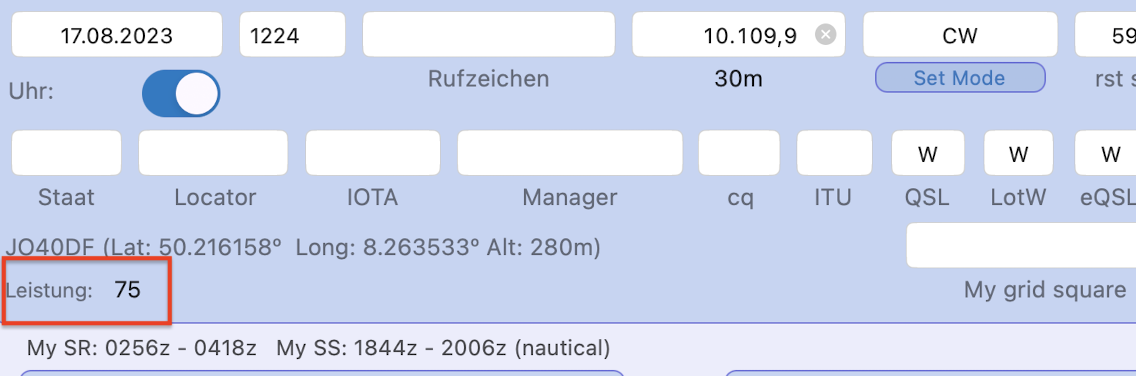Open the LotW status field showing W

click(x=1019, y=153)
